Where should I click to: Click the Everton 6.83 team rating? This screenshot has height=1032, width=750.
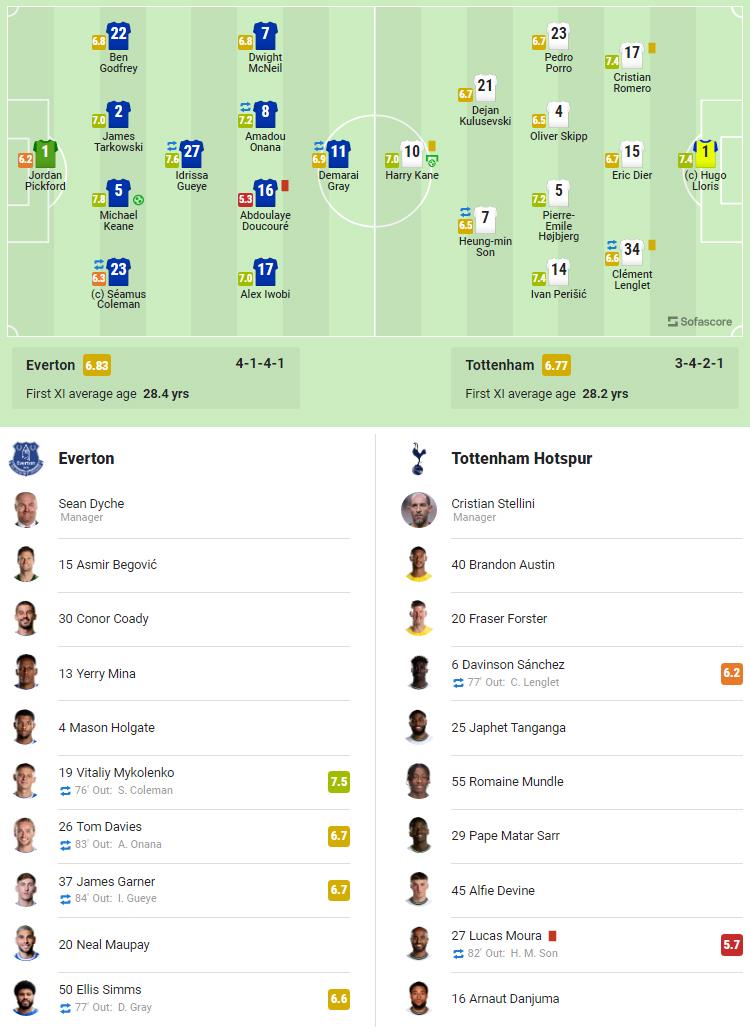[x=97, y=366]
